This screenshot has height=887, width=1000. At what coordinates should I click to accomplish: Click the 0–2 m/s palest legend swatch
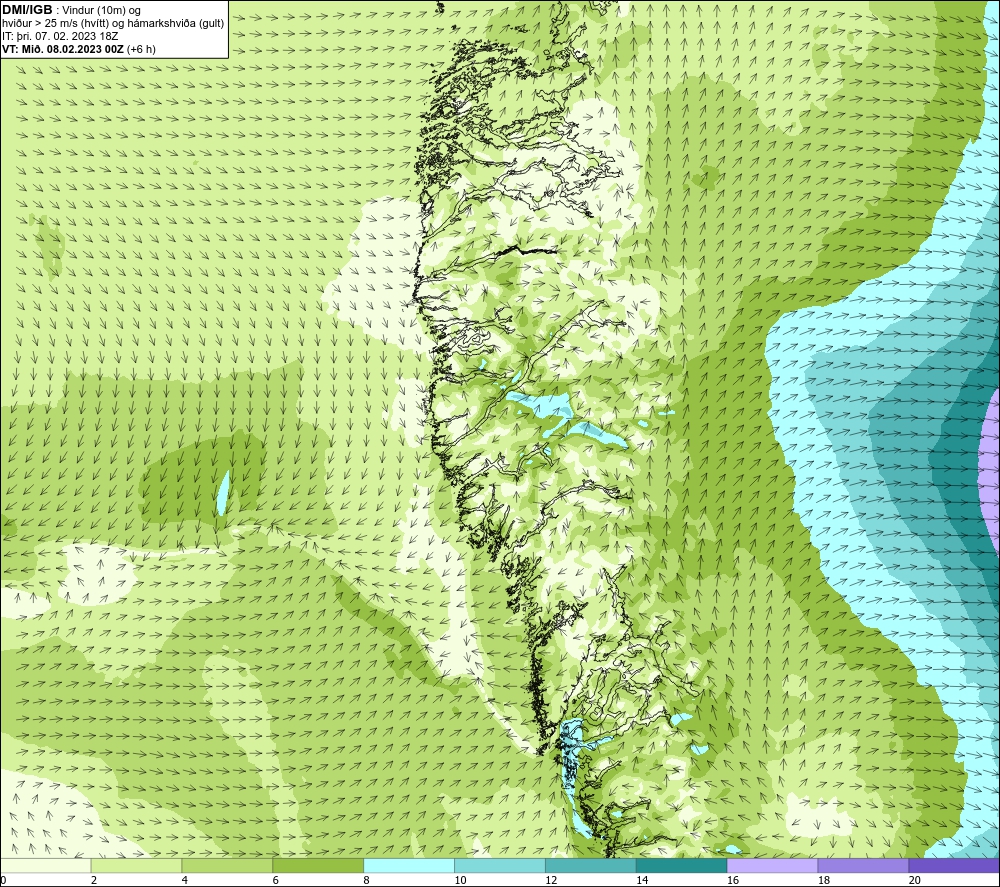pos(46,866)
